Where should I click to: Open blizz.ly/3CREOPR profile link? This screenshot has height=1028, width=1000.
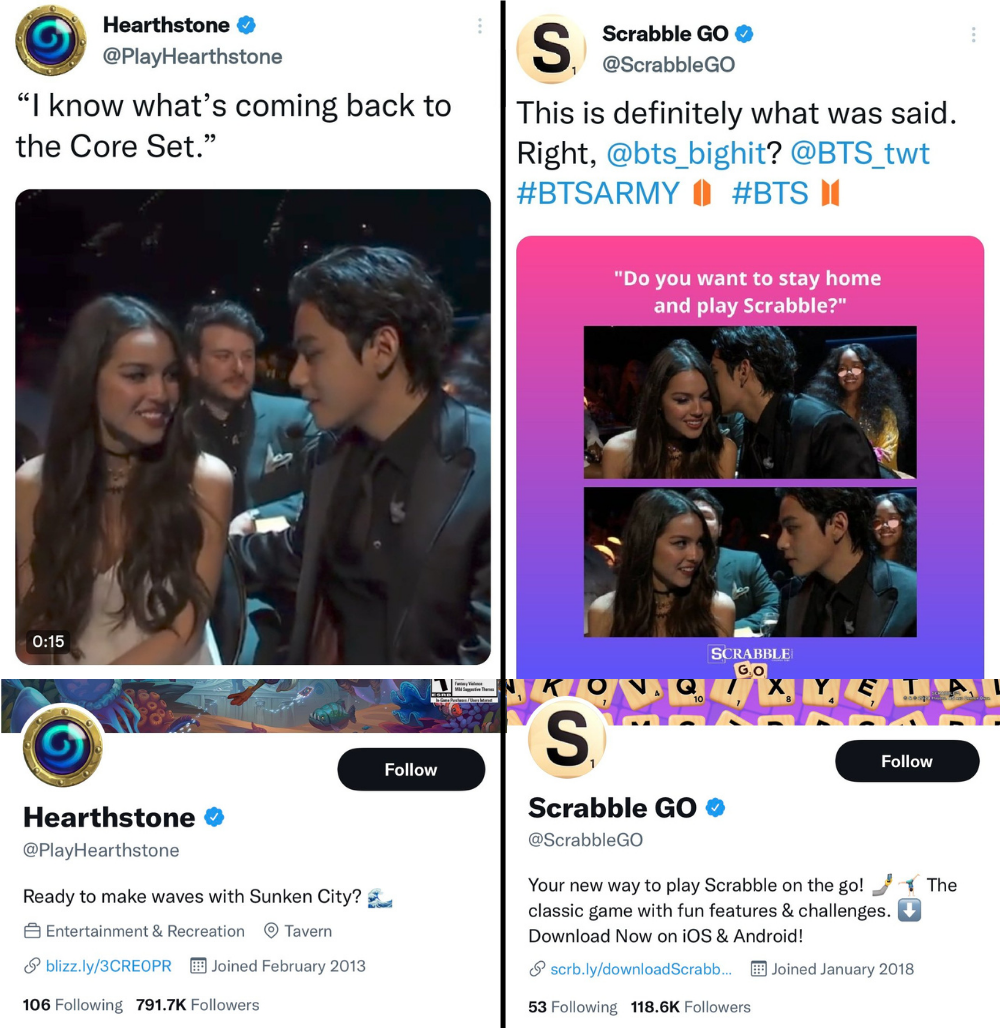(x=108, y=966)
